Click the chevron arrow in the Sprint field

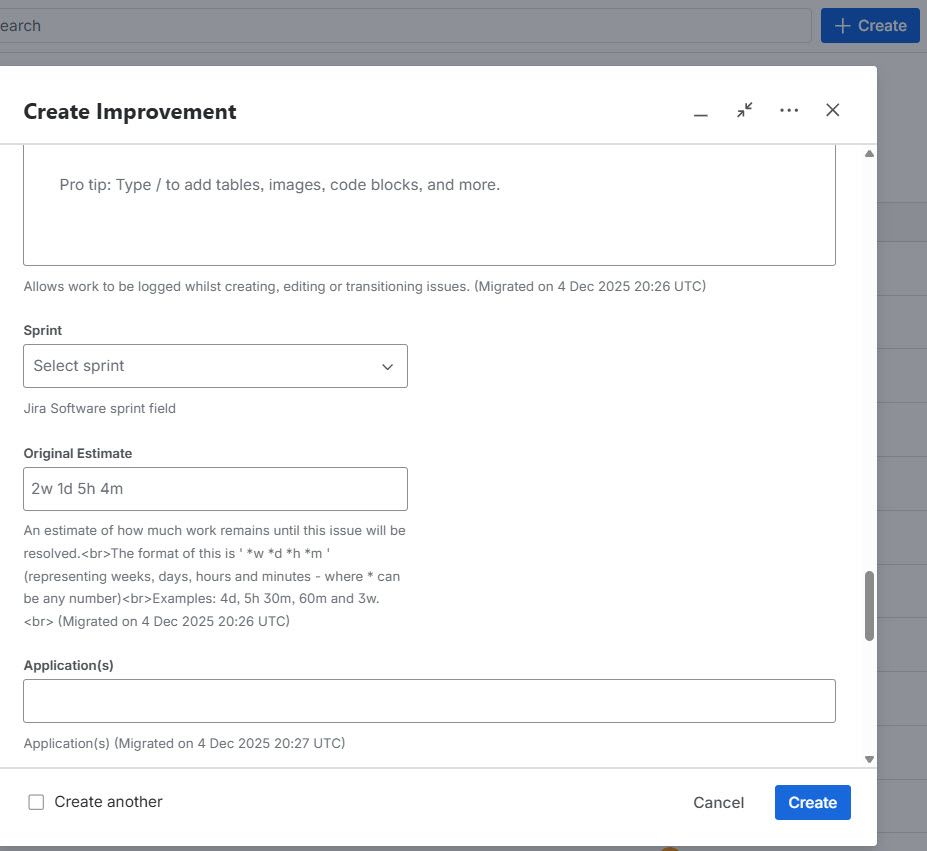click(388, 367)
